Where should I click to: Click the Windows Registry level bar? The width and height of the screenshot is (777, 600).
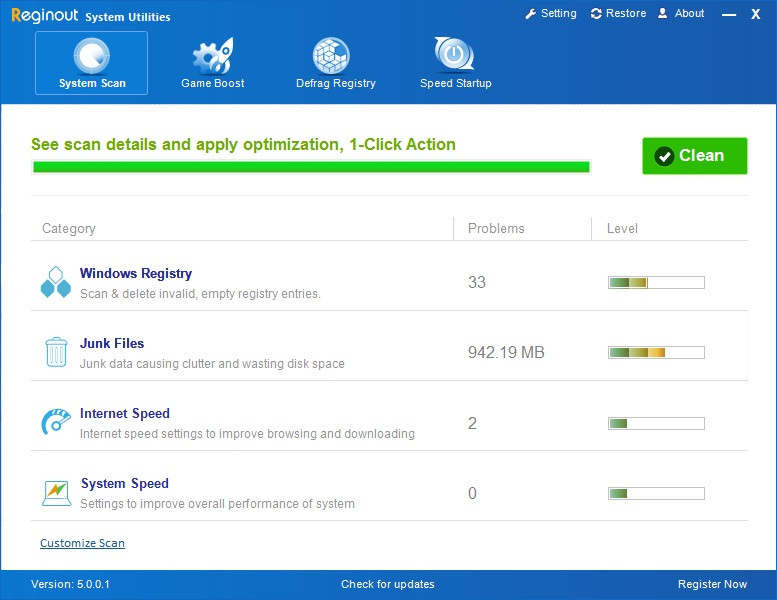coord(656,282)
